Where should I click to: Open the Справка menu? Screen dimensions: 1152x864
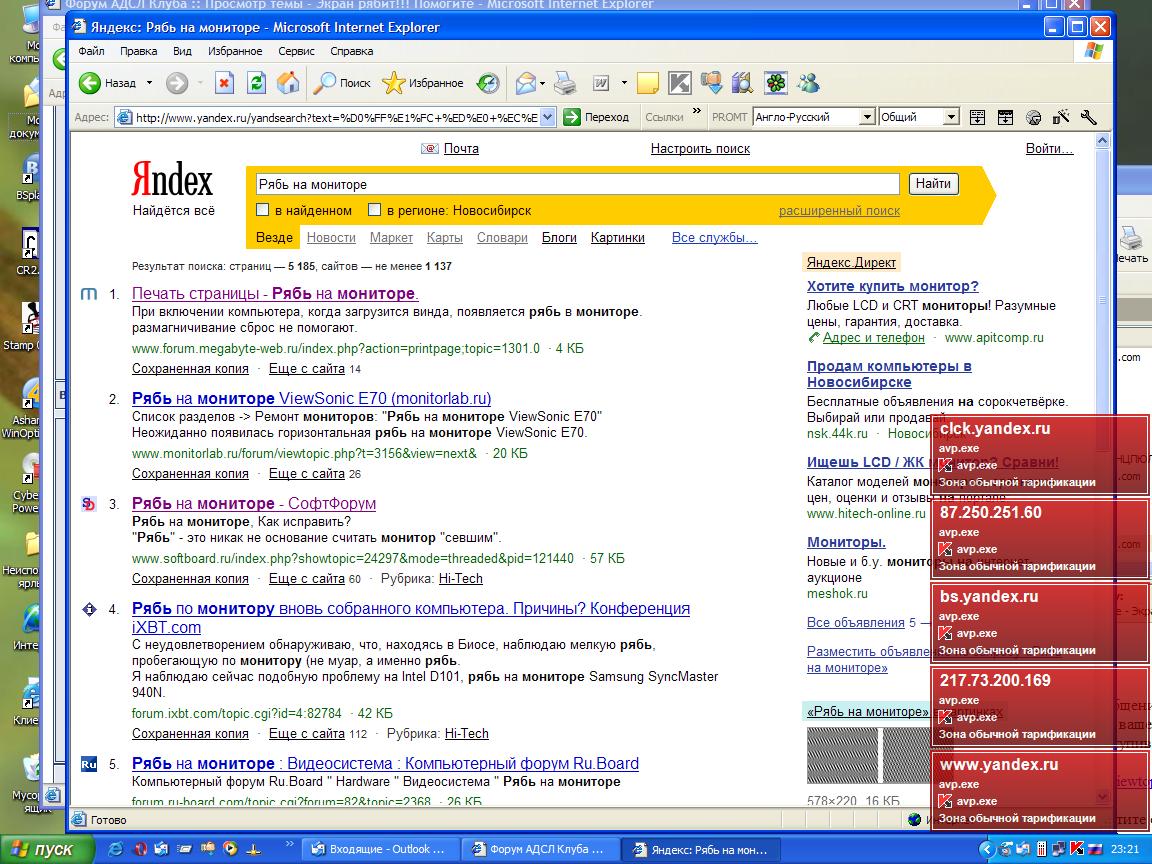(x=351, y=51)
